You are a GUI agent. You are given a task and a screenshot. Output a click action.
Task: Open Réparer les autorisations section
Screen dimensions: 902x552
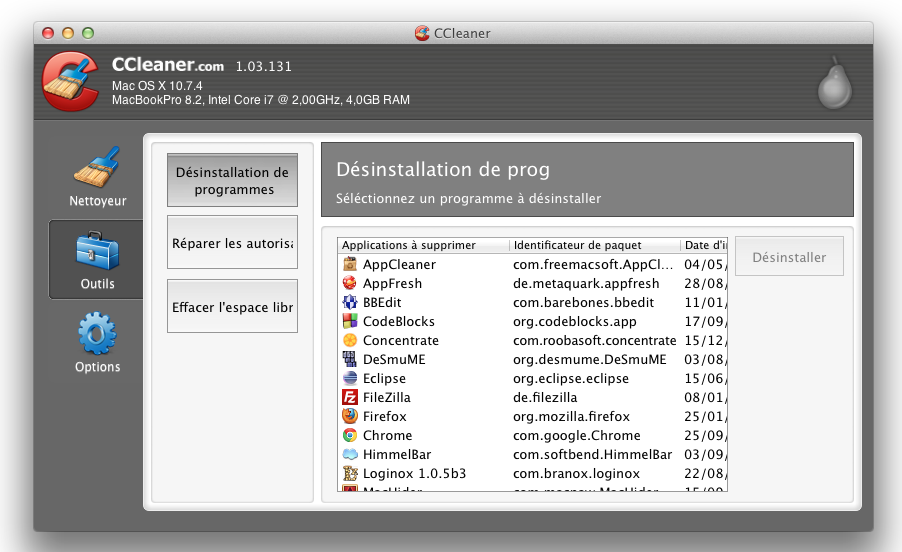click(232, 243)
